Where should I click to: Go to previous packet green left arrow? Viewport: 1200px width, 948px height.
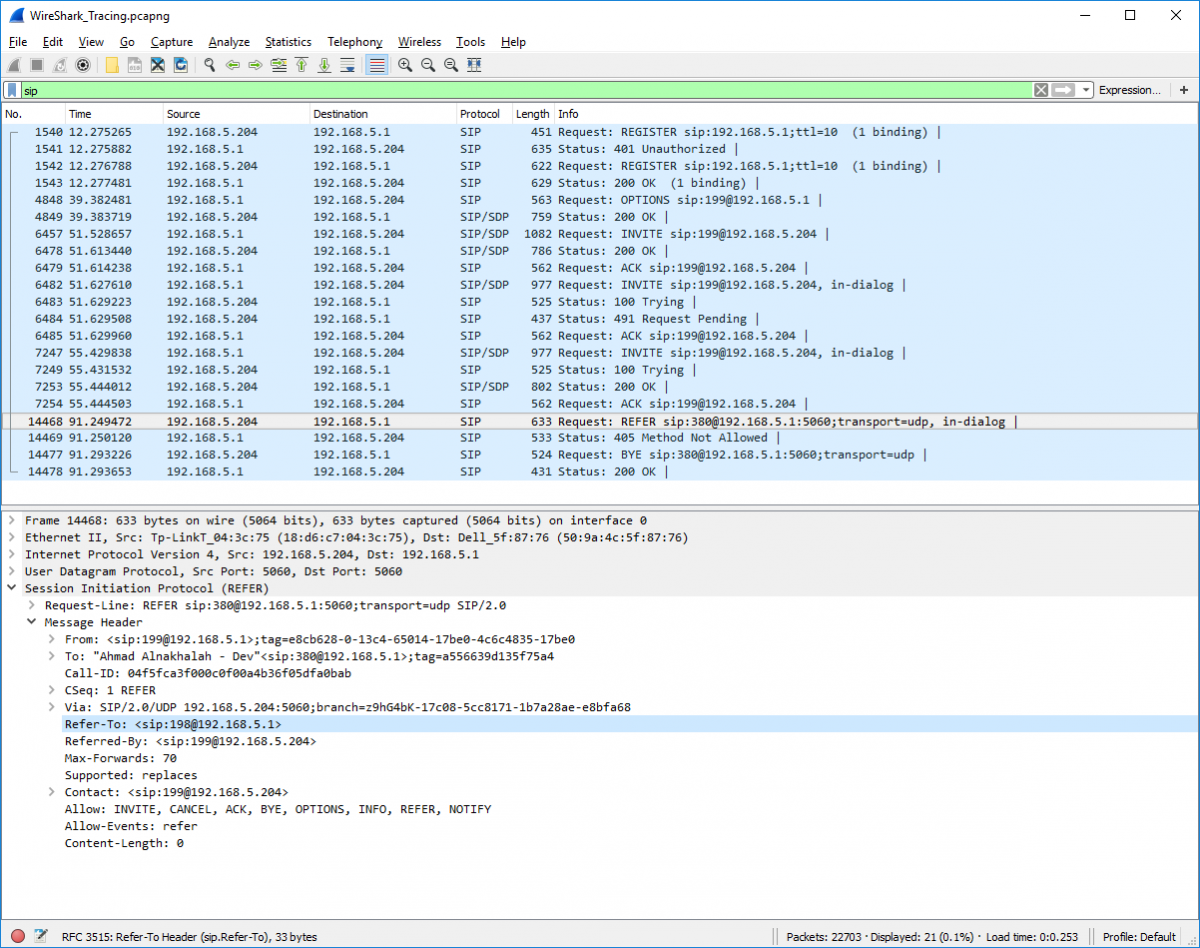pos(232,65)
